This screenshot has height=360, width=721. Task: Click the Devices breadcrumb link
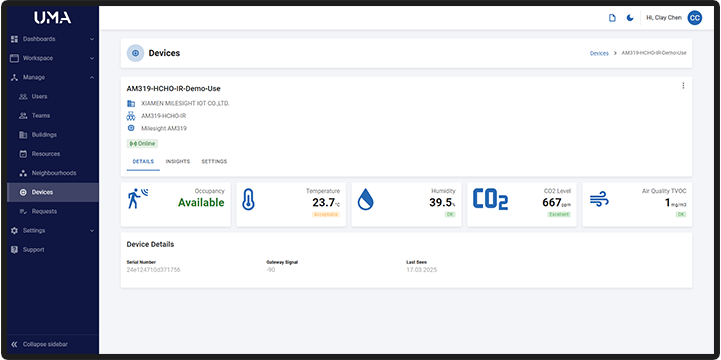[599, 53]
